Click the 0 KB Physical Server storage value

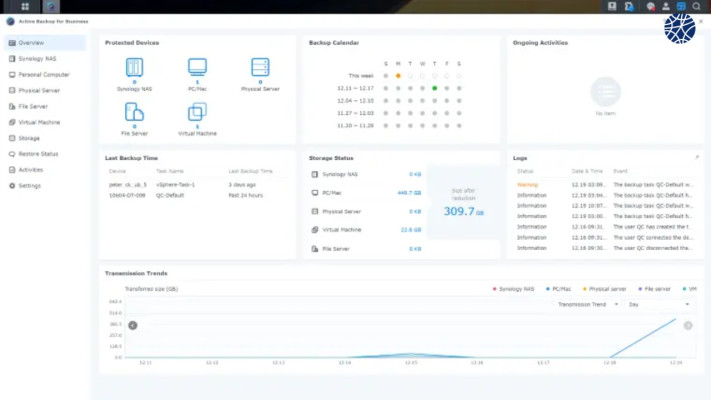click(415, 211)
